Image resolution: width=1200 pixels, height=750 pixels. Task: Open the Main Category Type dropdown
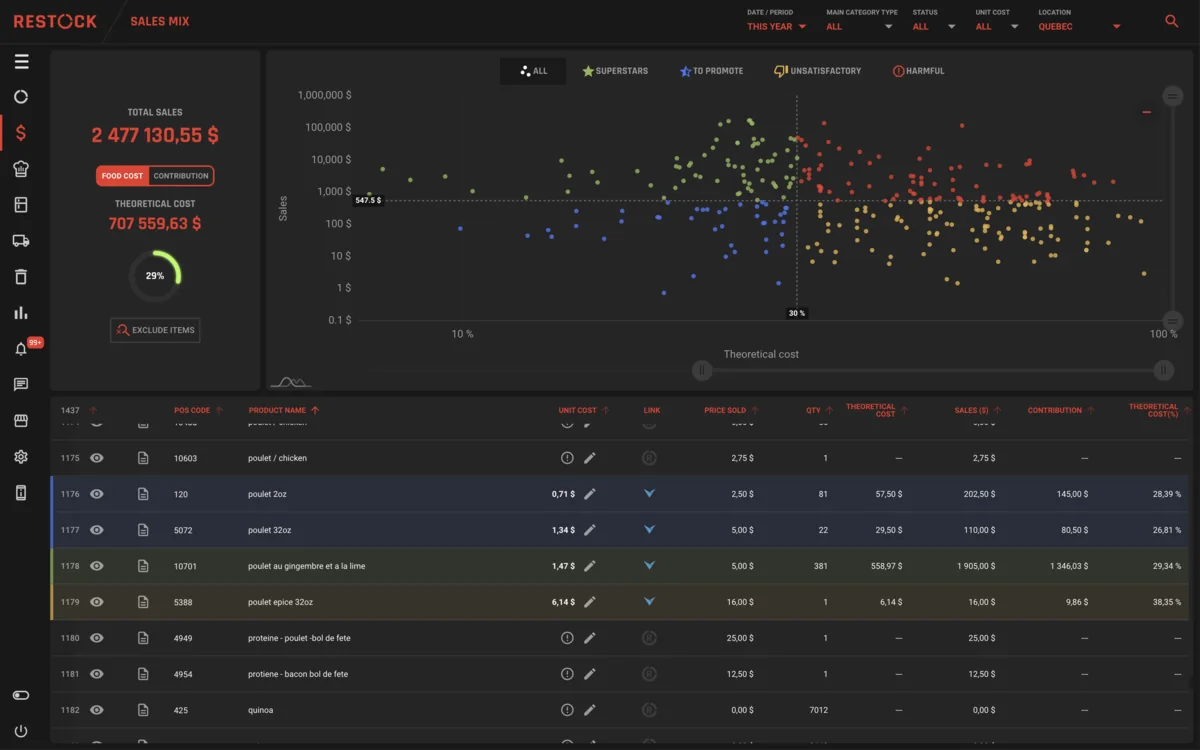click(860, 27)
